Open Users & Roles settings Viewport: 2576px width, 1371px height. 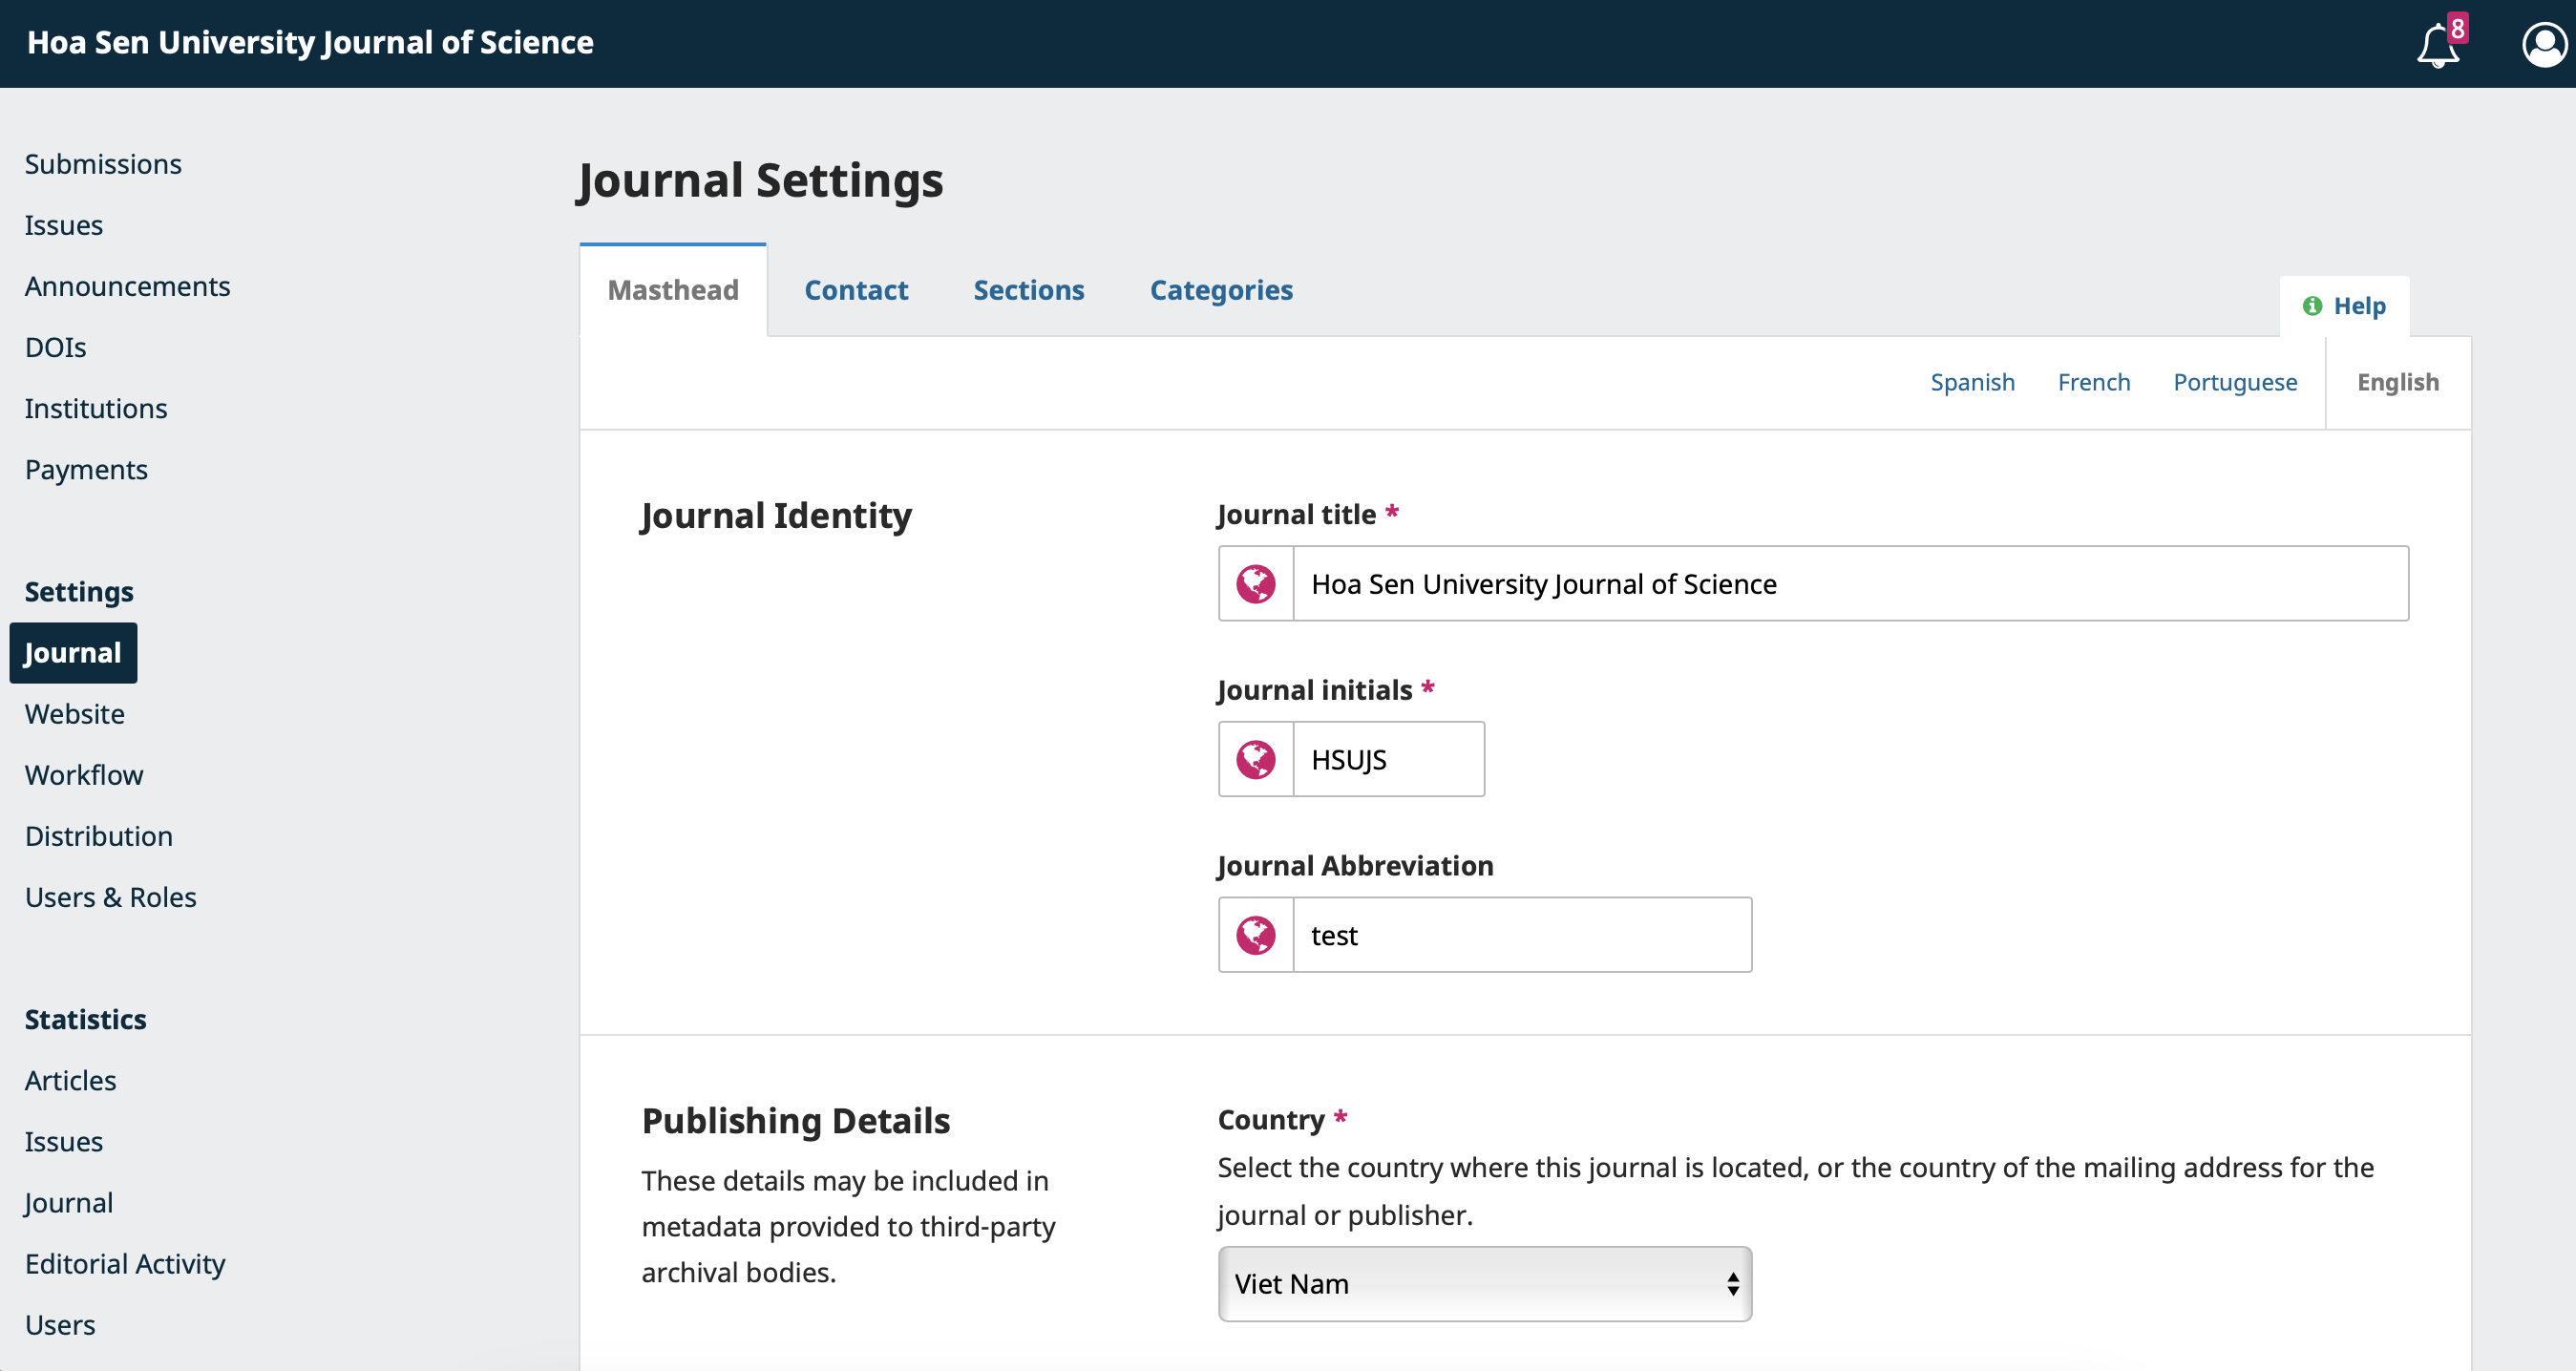[111, 897]
